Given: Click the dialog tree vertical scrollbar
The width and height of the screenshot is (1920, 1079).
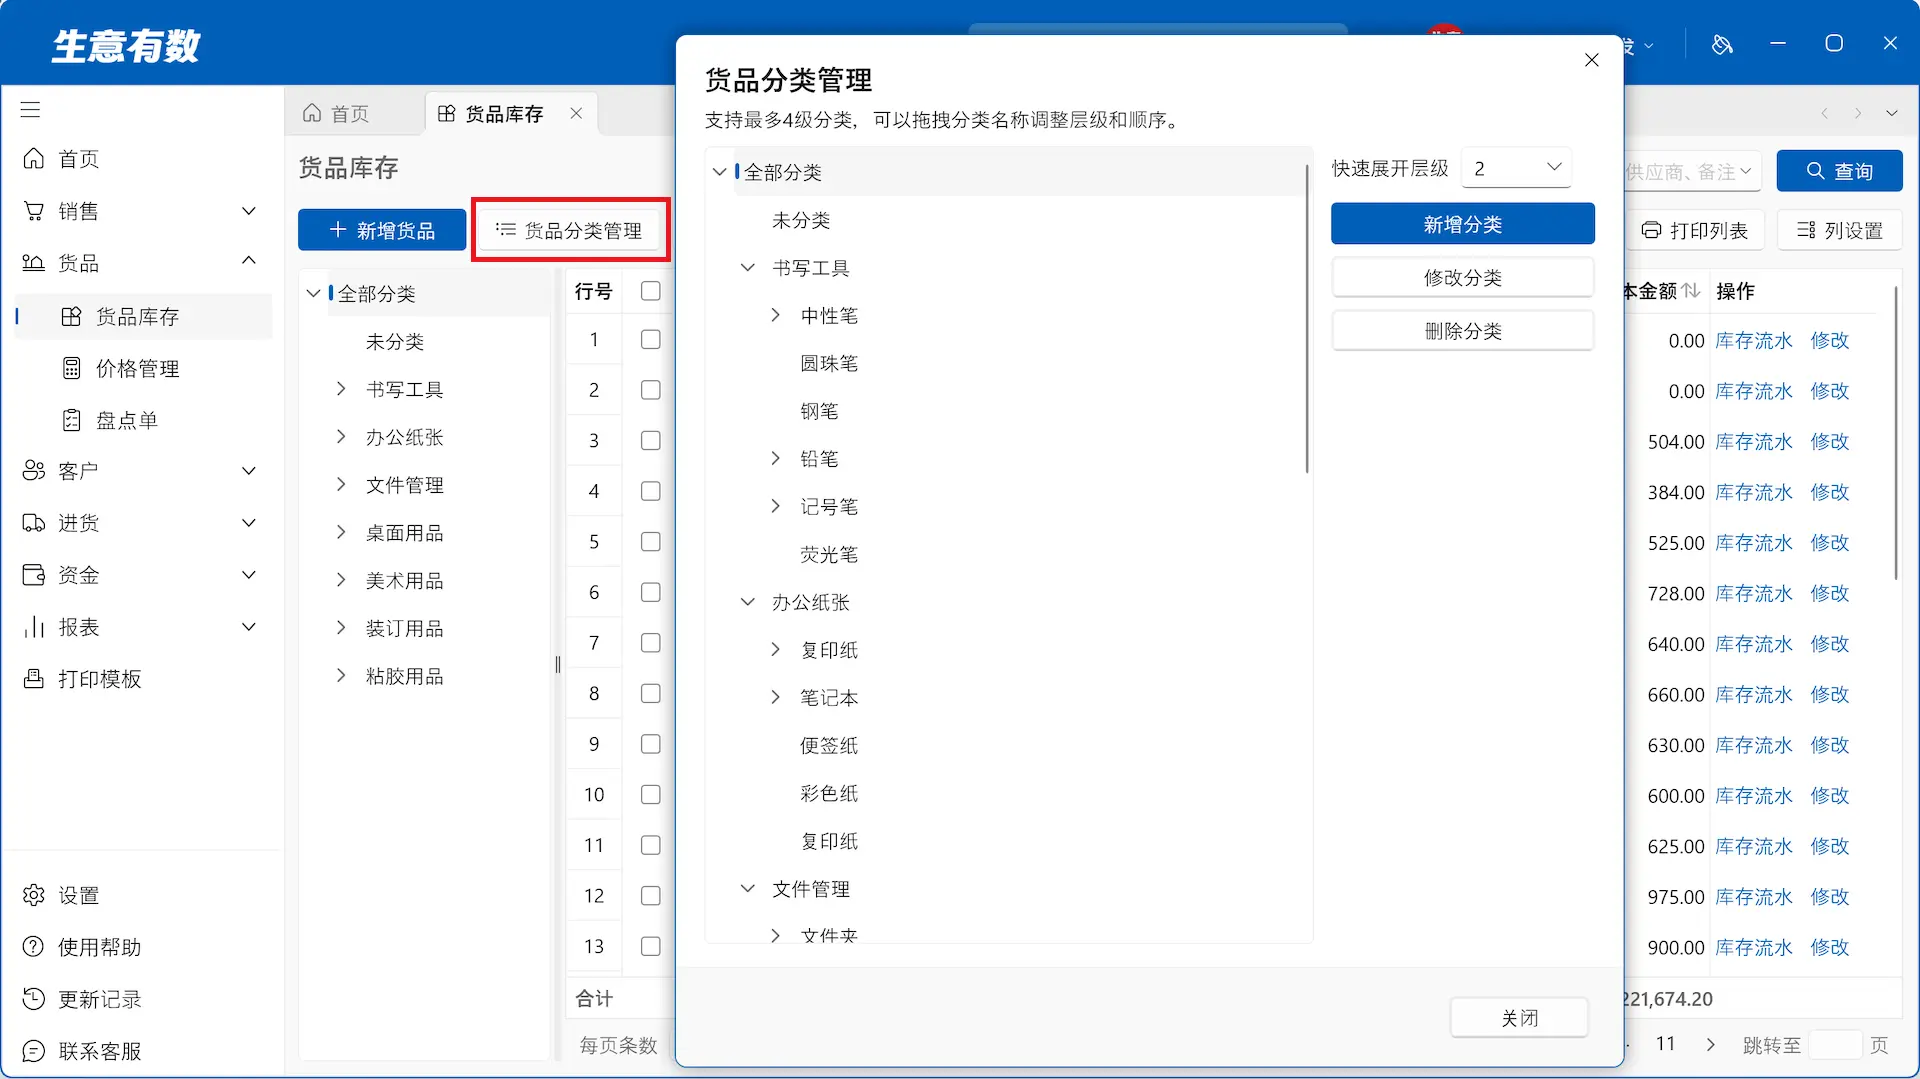Looking at the screenshot, I should (x=1306, y=318).
